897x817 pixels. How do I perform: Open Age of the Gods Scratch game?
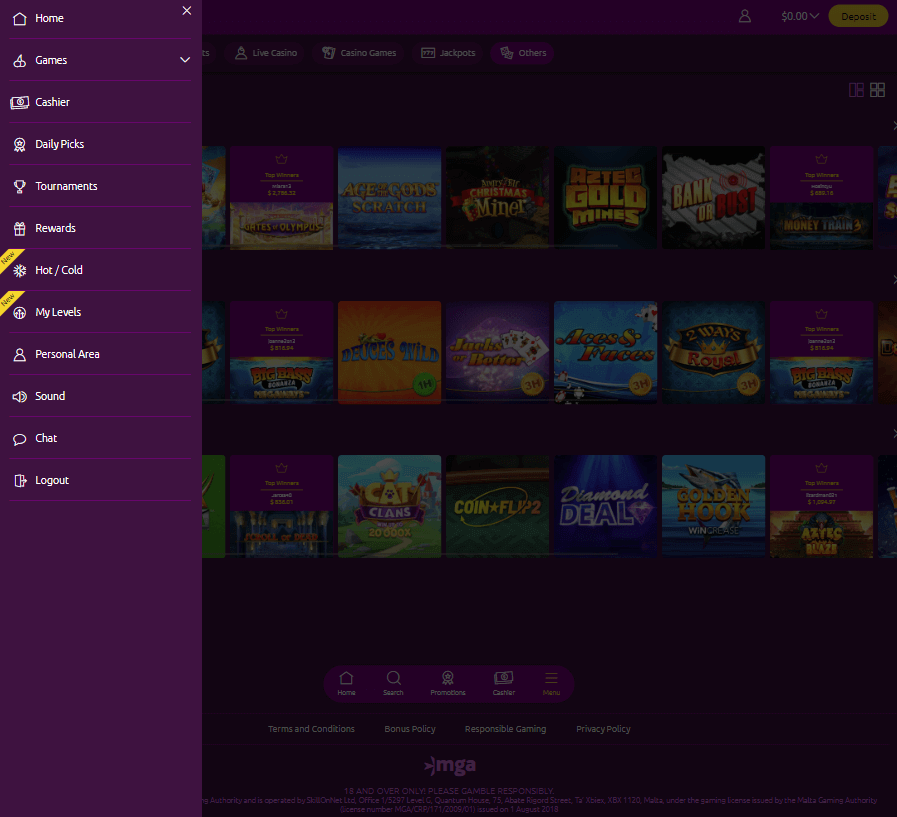tap(390, 197)
